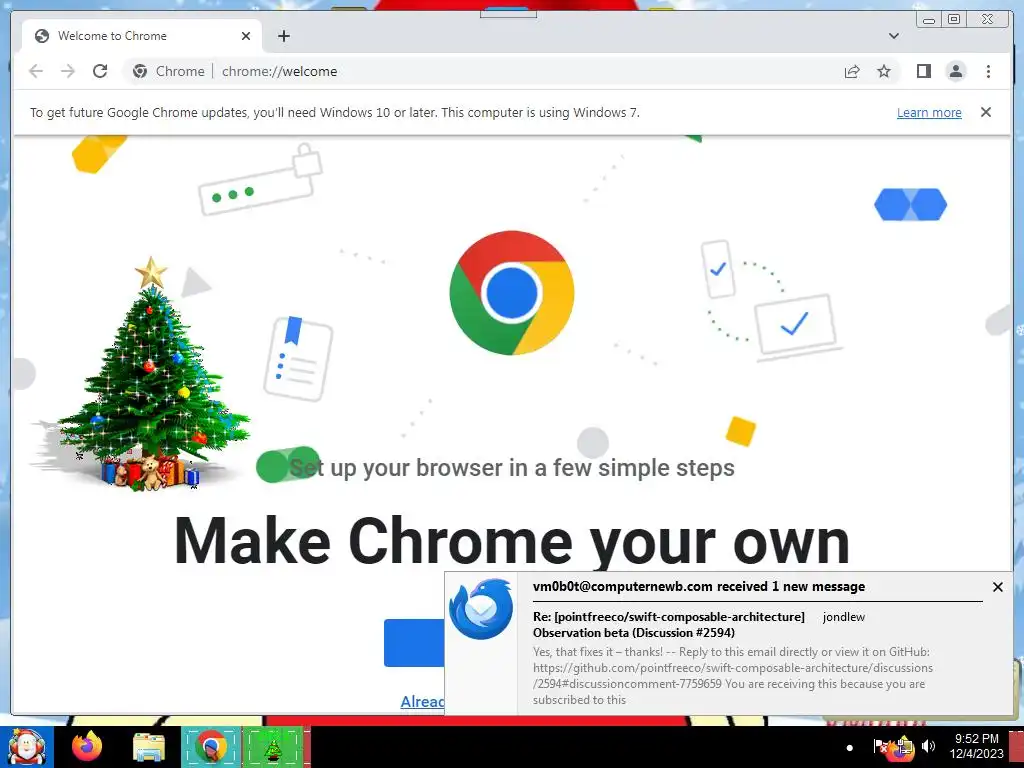Open Action Center flag tray icon
The height and width of the screenshot is (768, 1024).
[880, 746]
